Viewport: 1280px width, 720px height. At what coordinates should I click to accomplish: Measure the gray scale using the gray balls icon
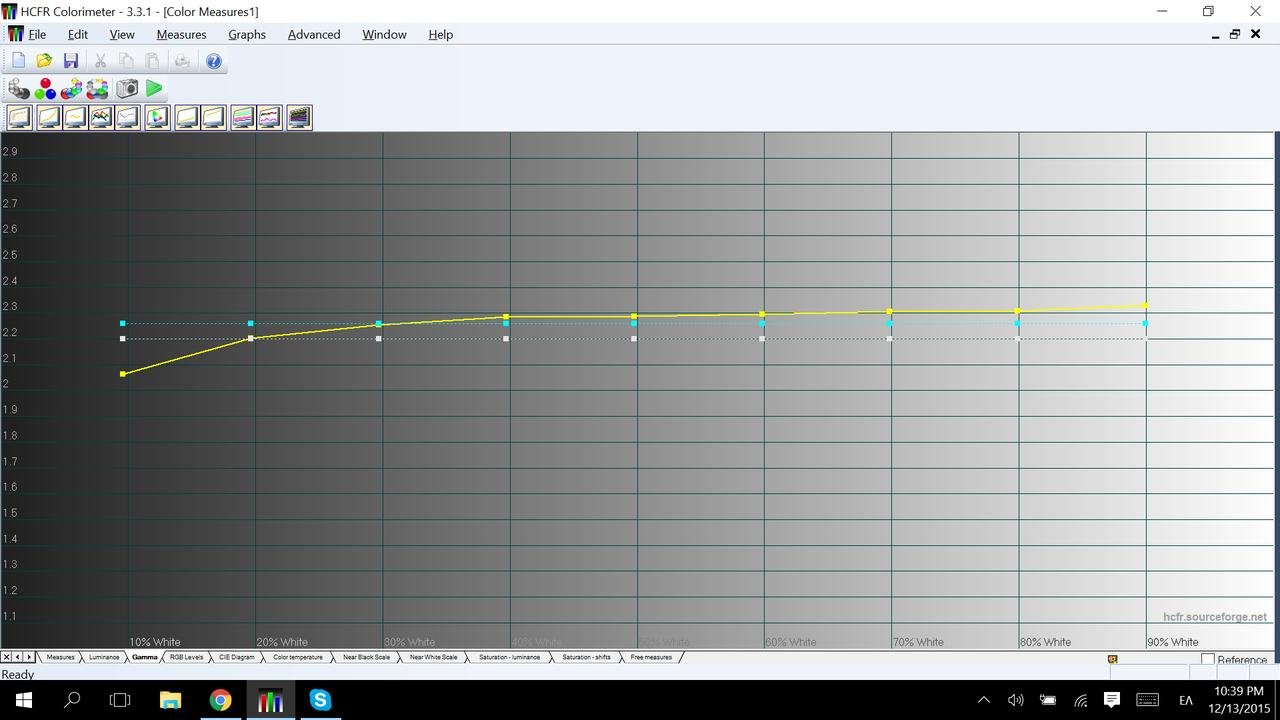tap(19, 89)
